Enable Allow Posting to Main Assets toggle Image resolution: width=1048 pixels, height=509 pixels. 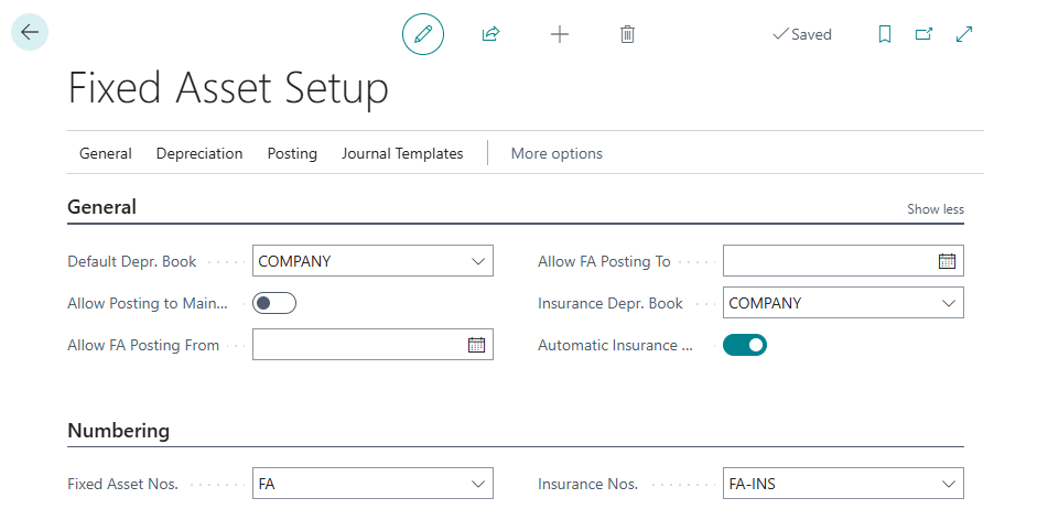click(274, 304)
